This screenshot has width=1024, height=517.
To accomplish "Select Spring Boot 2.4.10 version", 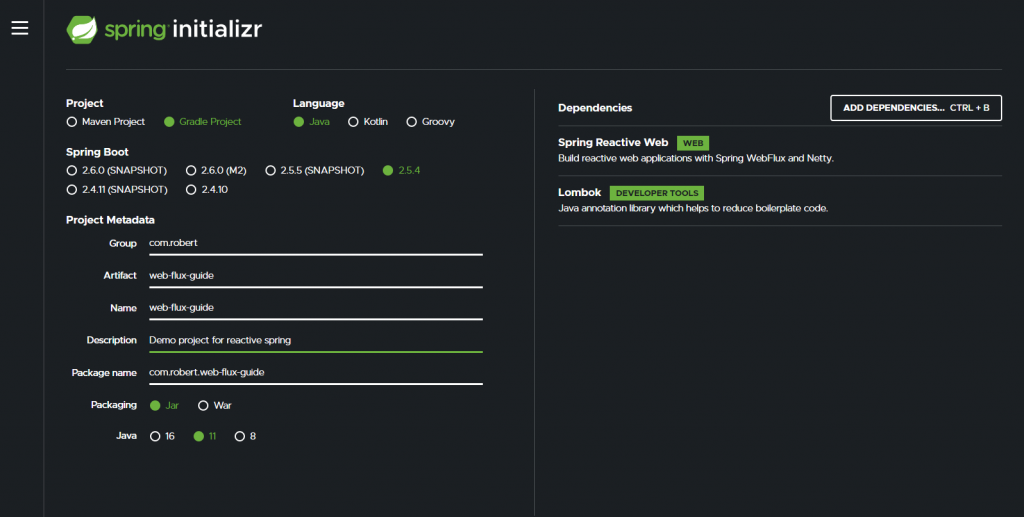I will coord(207,190).
